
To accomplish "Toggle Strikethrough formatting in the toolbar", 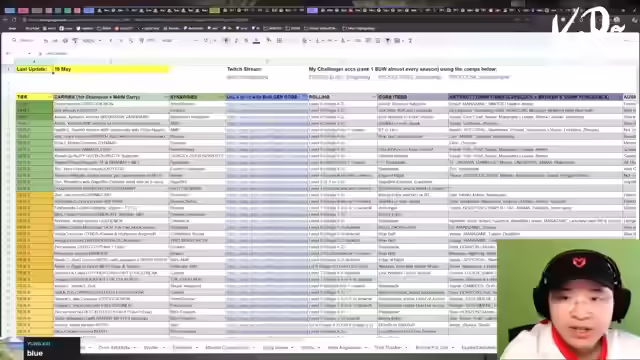I will [246, 41].
